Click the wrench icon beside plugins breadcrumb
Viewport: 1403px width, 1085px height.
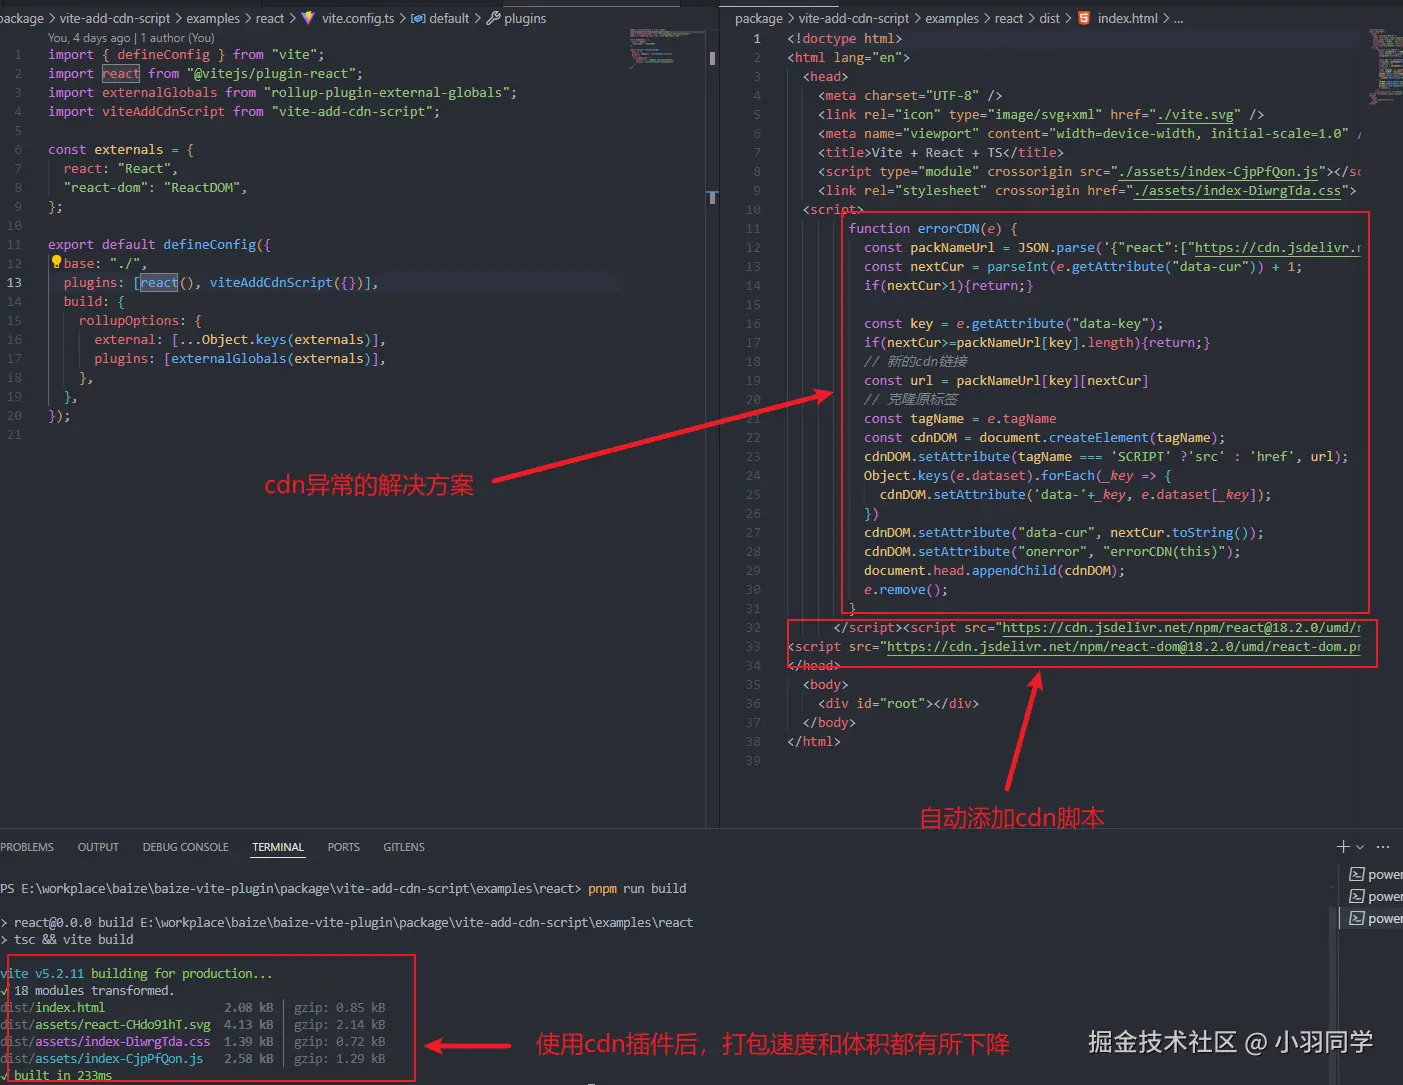pyautogui.click(x=492, y=18)
